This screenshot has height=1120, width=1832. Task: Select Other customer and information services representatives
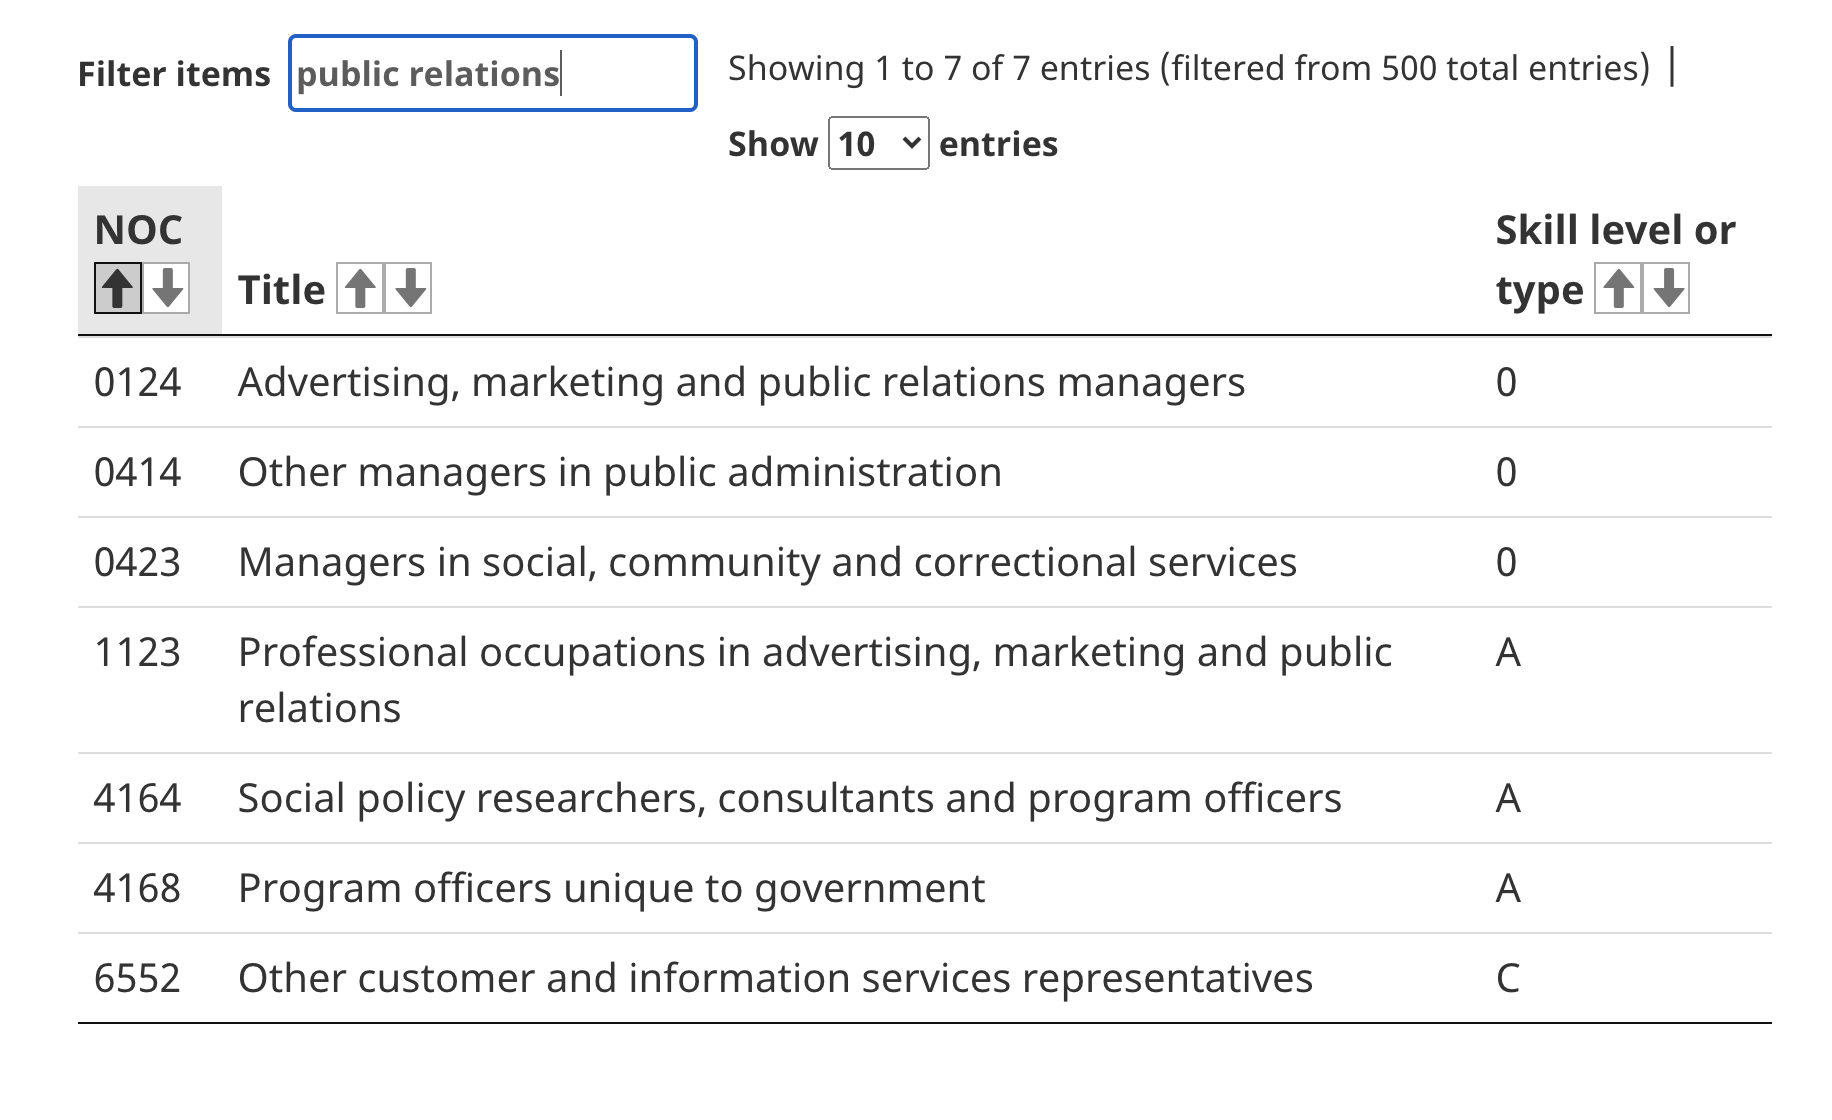click(x=775, y=978)
